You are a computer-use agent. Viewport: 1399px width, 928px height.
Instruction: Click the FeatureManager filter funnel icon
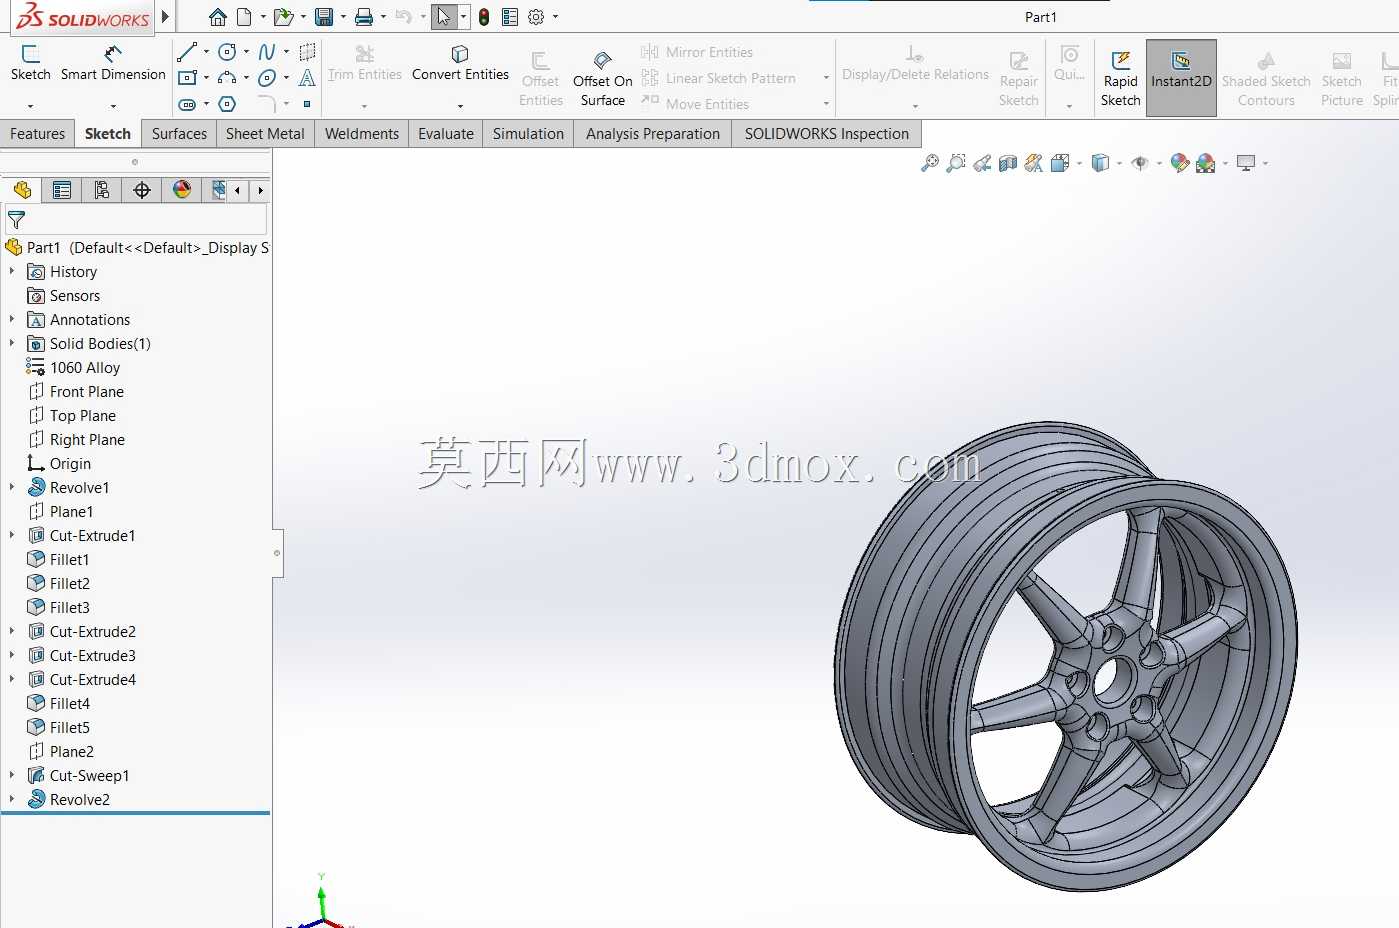[x=16, y=219]
